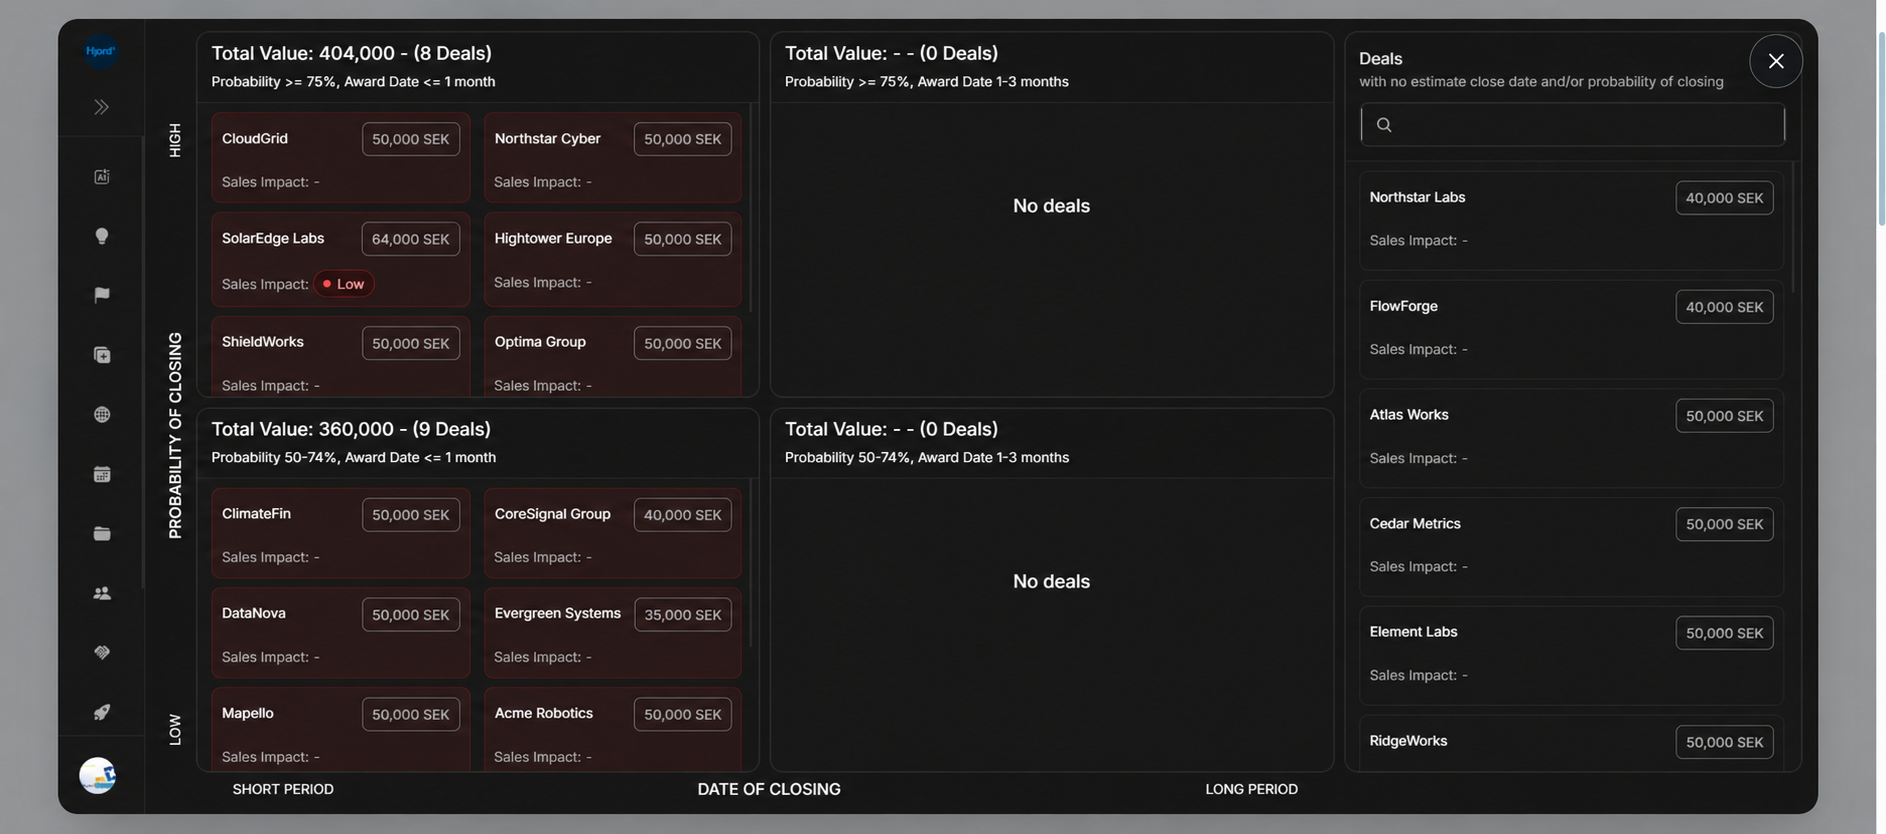
Task: Click 'Probability >= 75%, Award Date 1-3 months' subtitle
Action: [927, 82]
